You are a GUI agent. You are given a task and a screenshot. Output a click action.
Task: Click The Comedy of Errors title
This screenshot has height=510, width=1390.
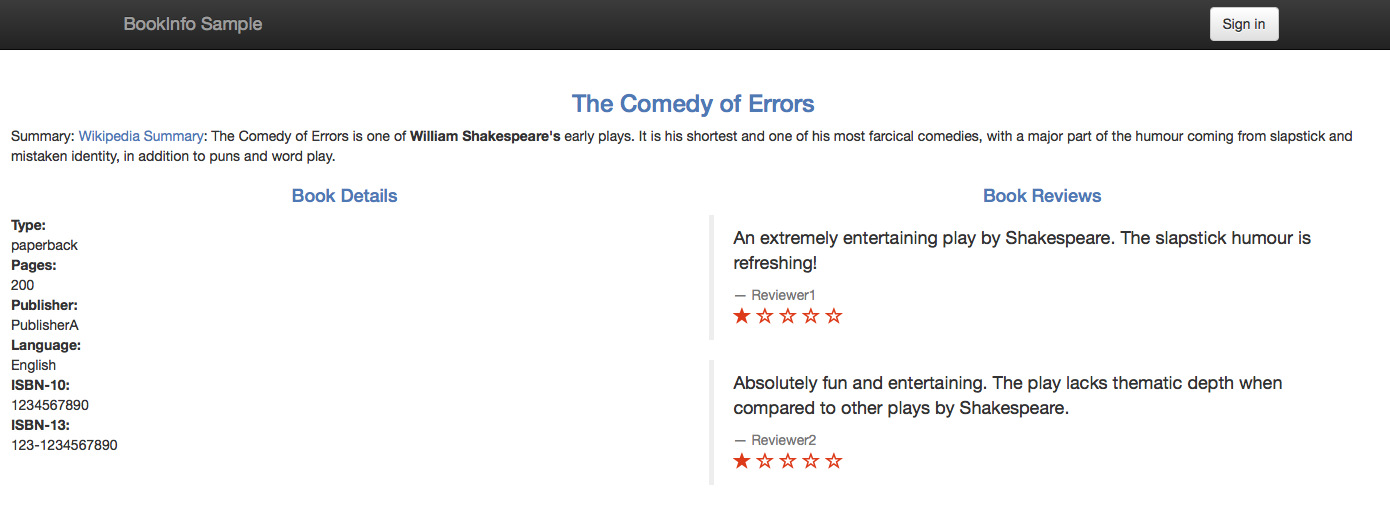coord(693,103)
